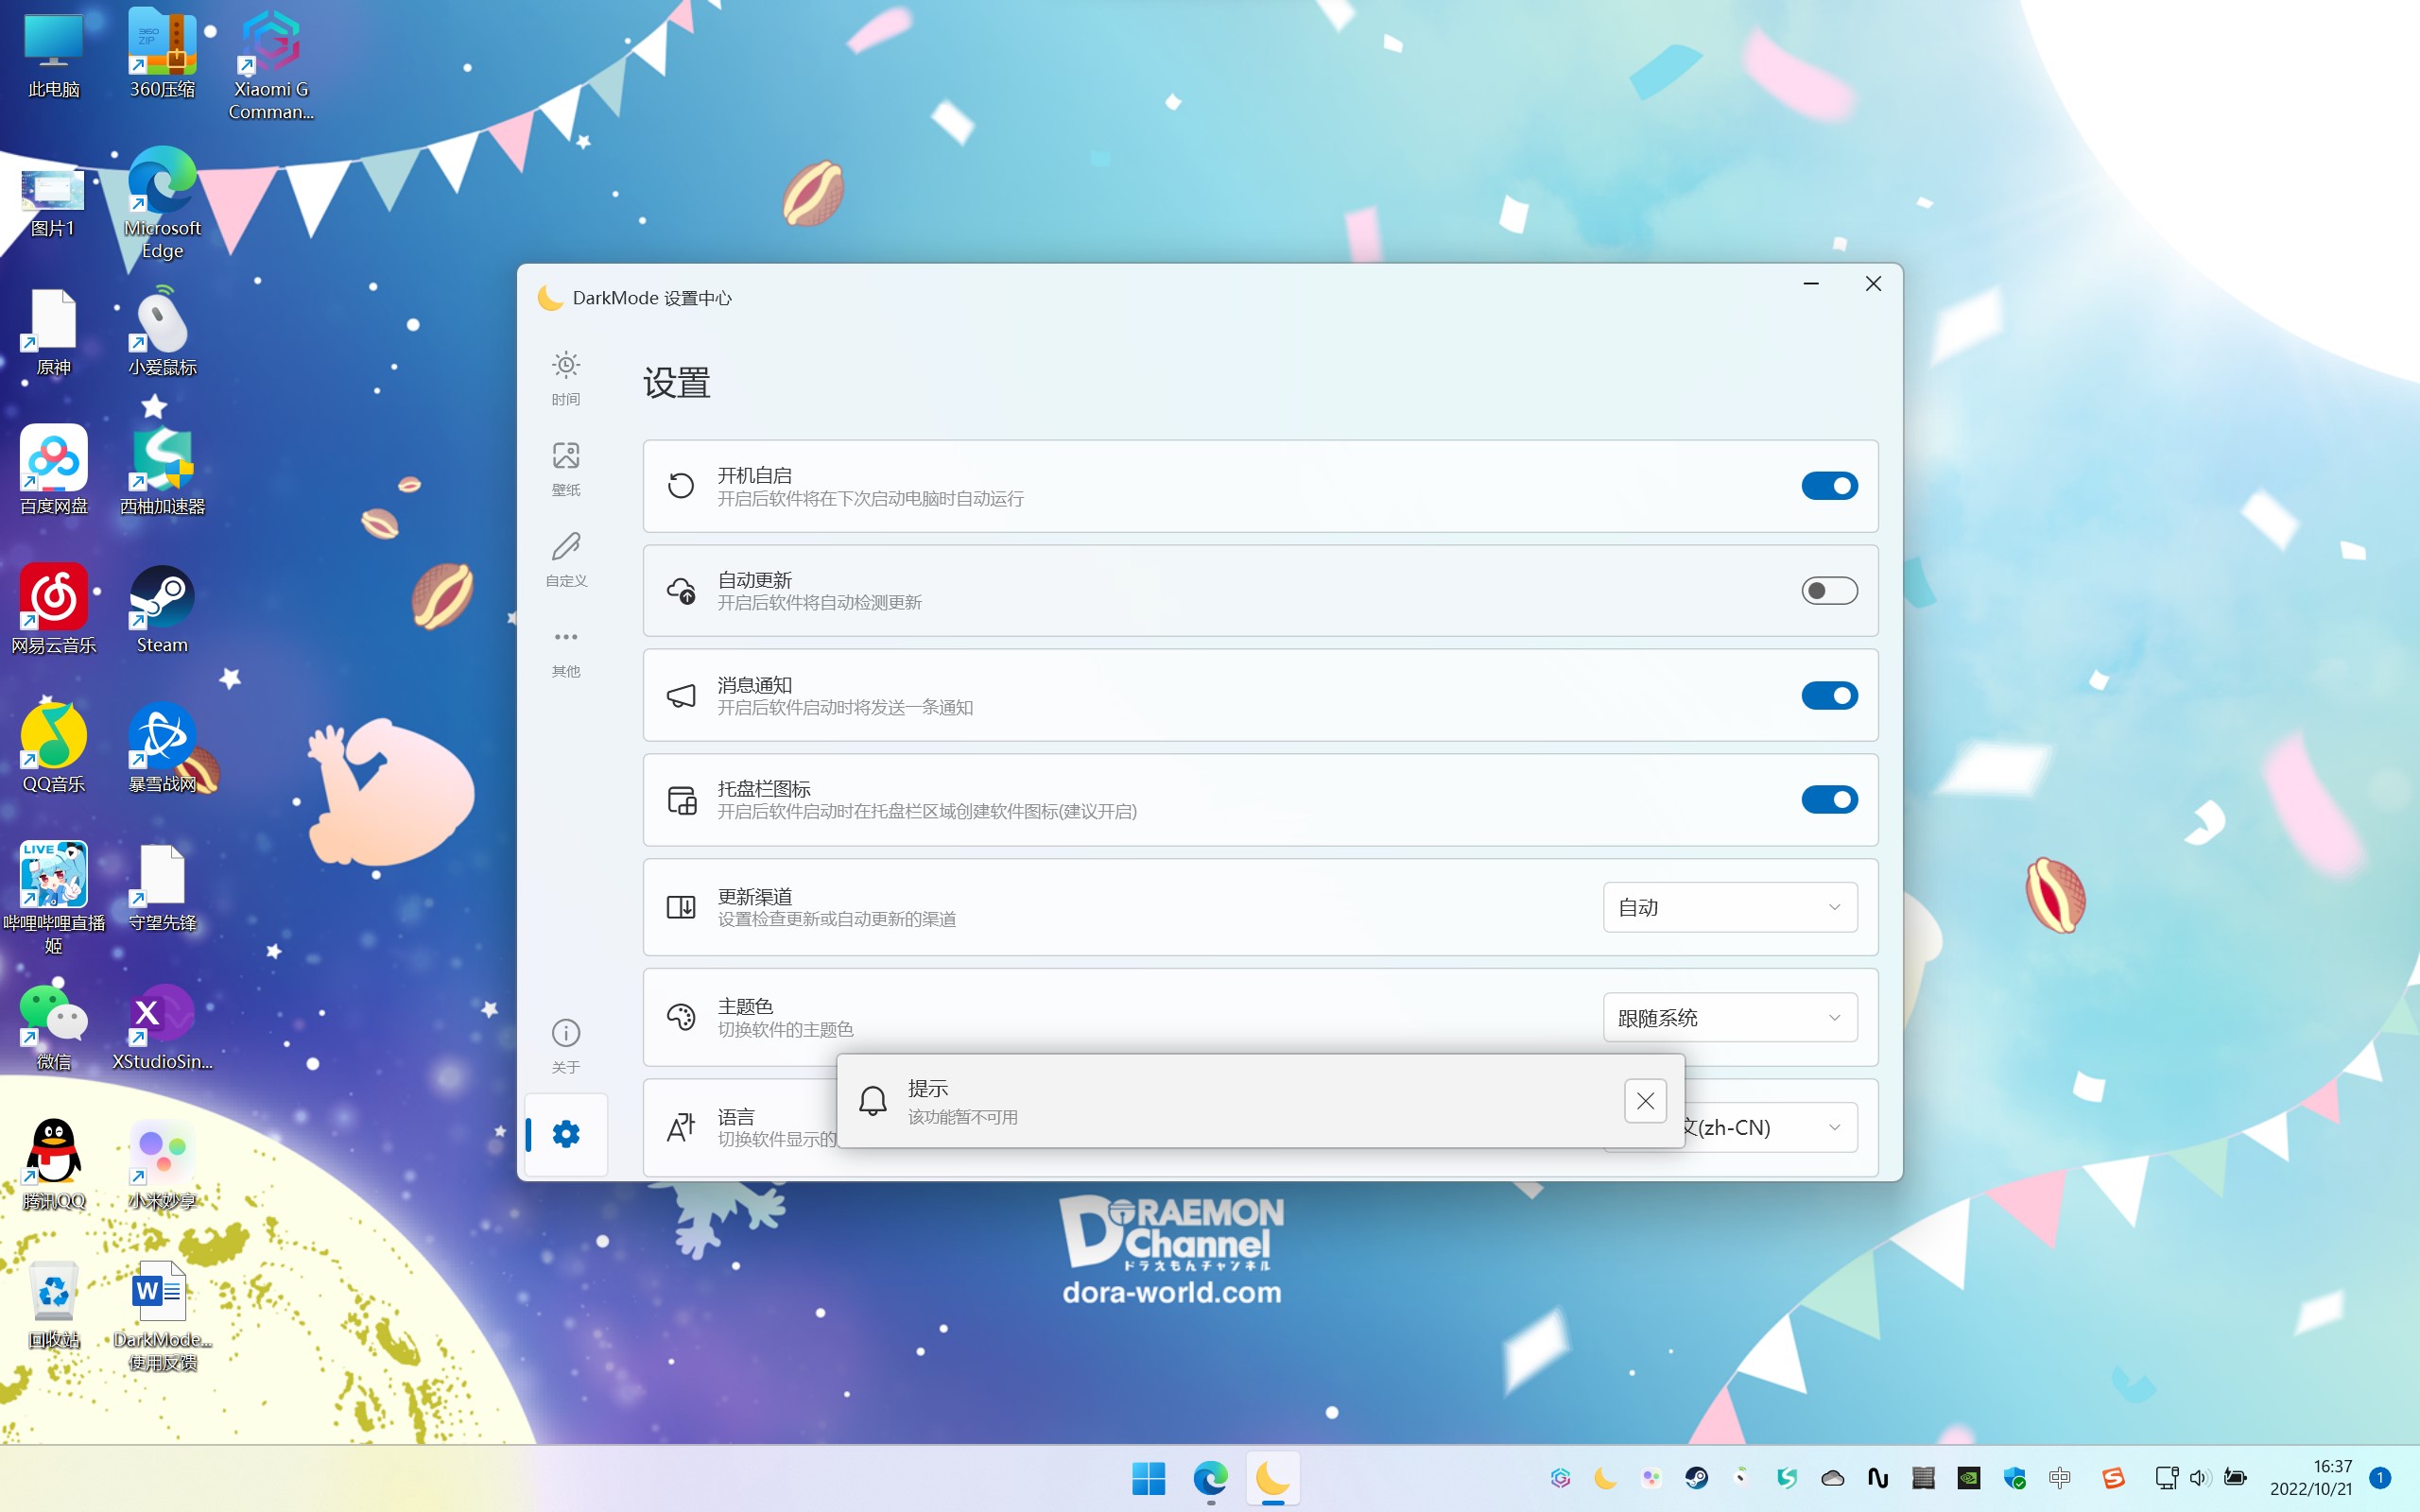Click the DarkMode moon icon in title bar
This screenshot has height=1512, width=2420.
(550, 298)
